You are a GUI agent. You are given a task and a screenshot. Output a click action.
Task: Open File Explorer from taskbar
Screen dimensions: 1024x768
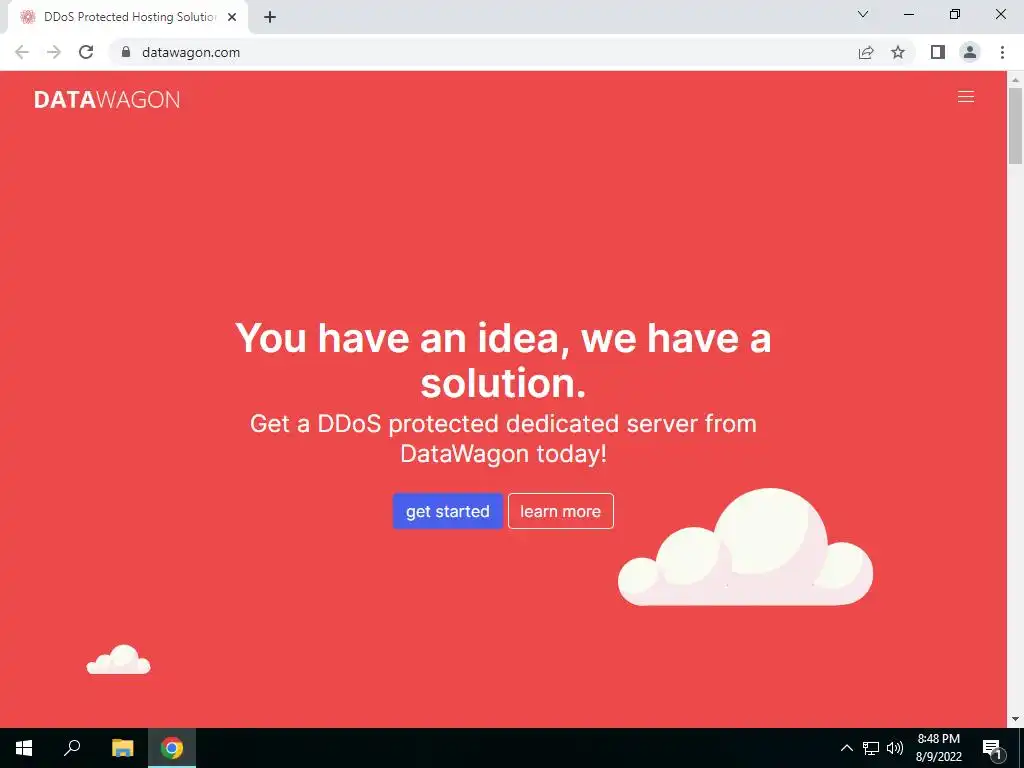tap(122, 748)
